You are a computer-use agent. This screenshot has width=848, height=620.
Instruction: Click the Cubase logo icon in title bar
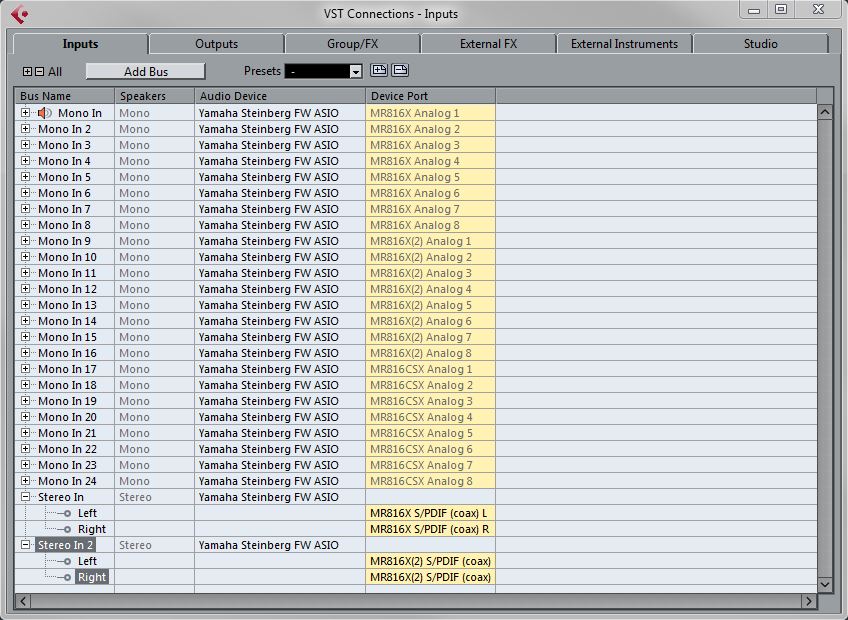pos(19,14)
